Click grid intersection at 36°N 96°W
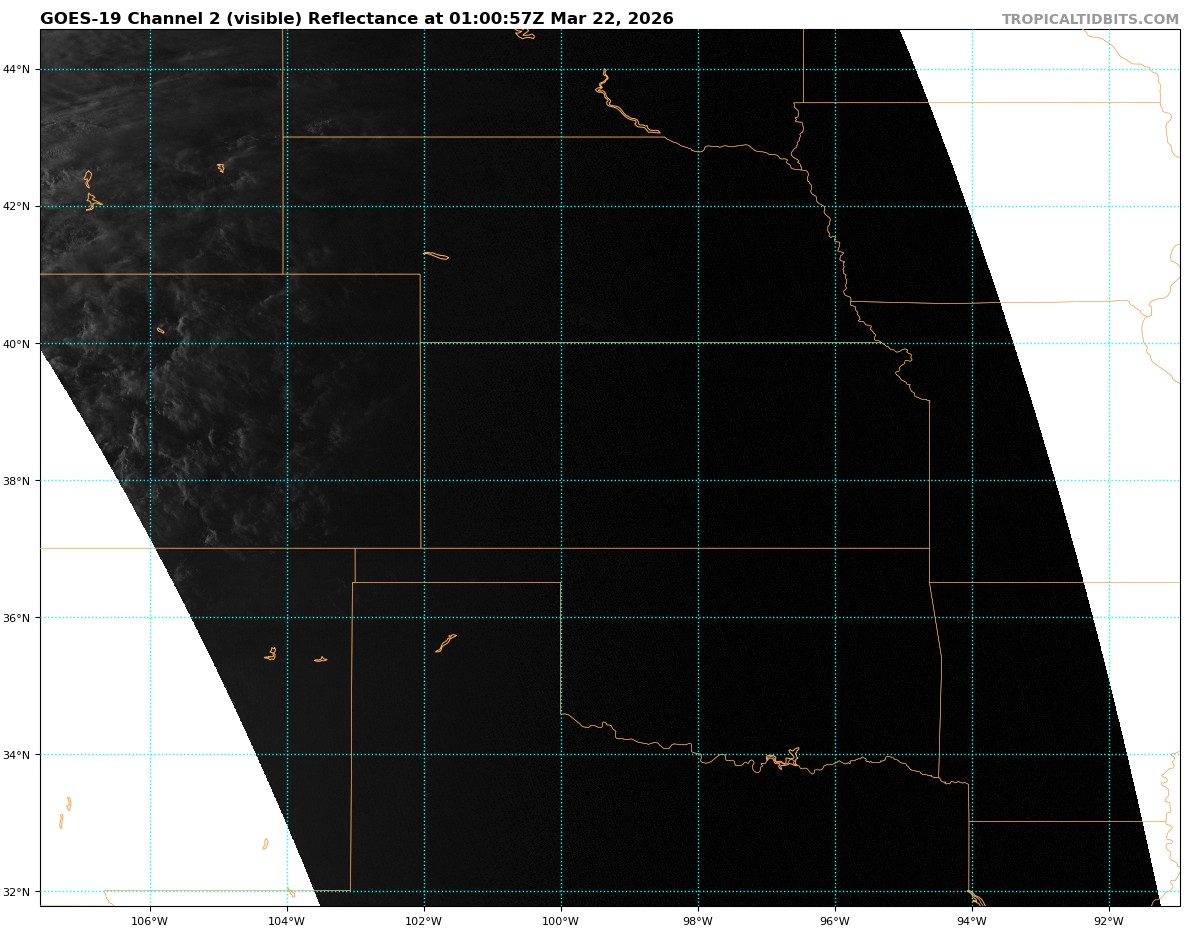The height and width of the screenshot is (929, 1200). click(835, 617)
